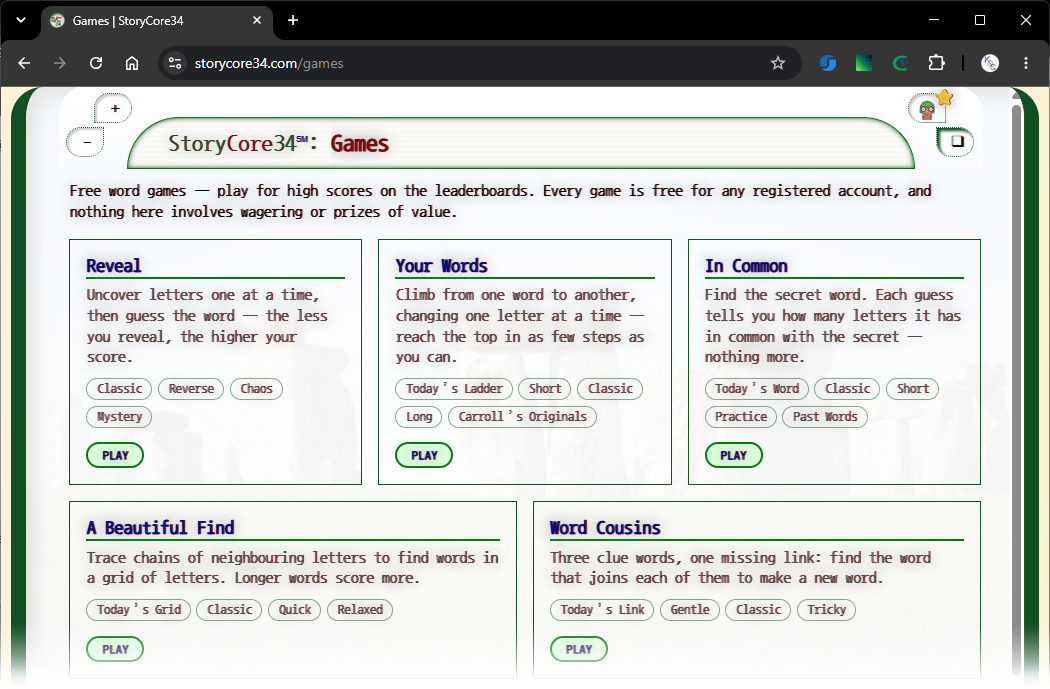Open the tab search dropdown arrow
The height and width of the screenshot is (689, 1050).
click(21, 20)
